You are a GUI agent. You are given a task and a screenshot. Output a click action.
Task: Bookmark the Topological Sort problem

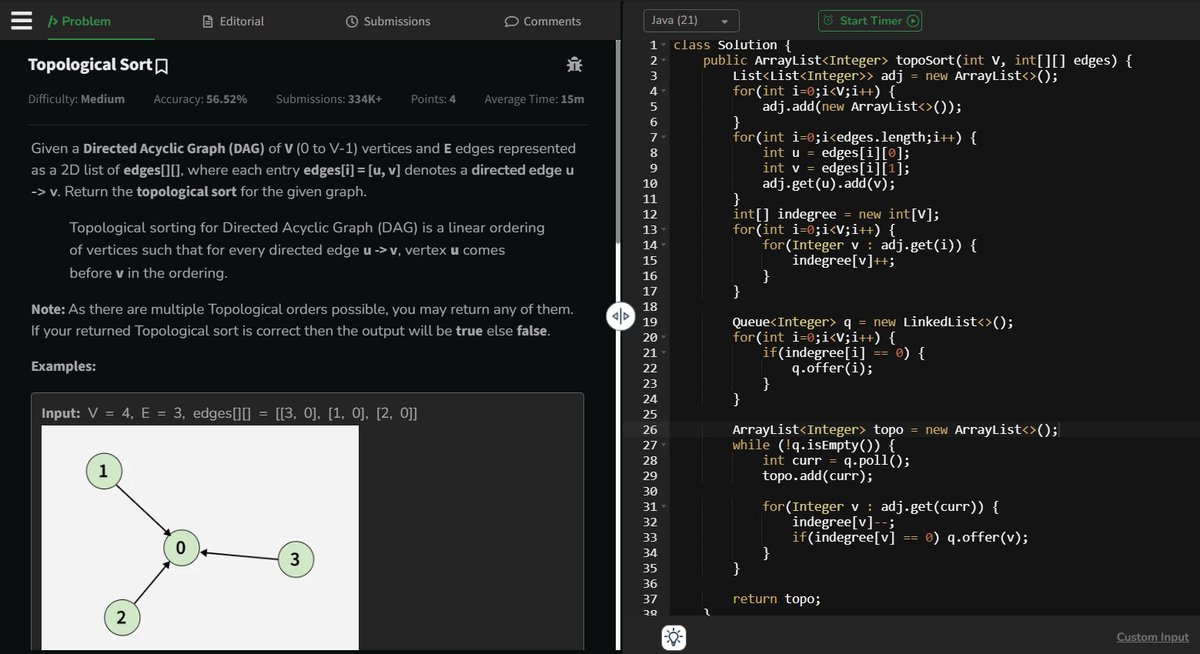point(162,66)
